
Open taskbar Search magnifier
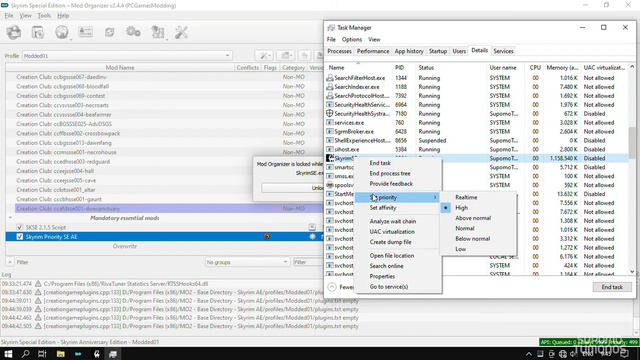click(25, 354)
